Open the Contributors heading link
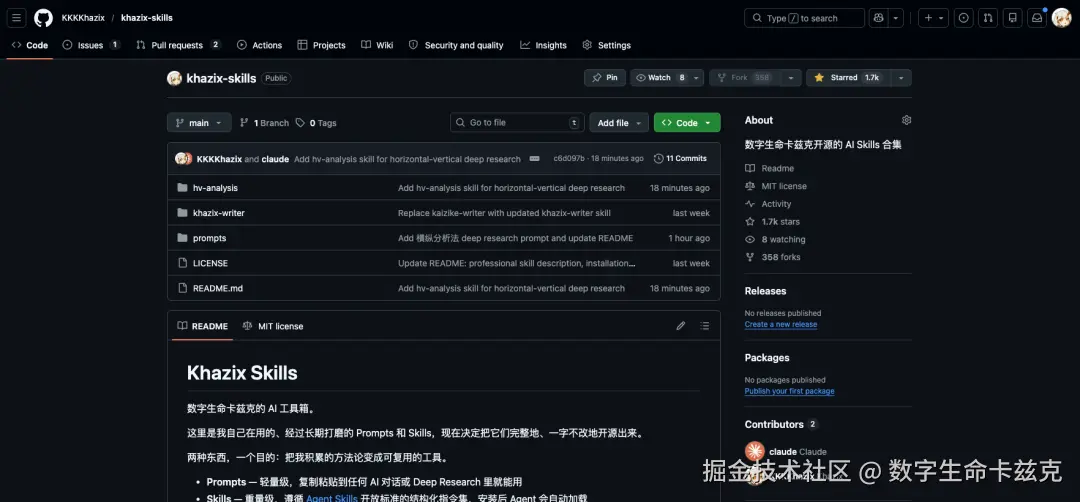Image resolution: width=1080 pixels, height=502 pixels. pos(781,424)
